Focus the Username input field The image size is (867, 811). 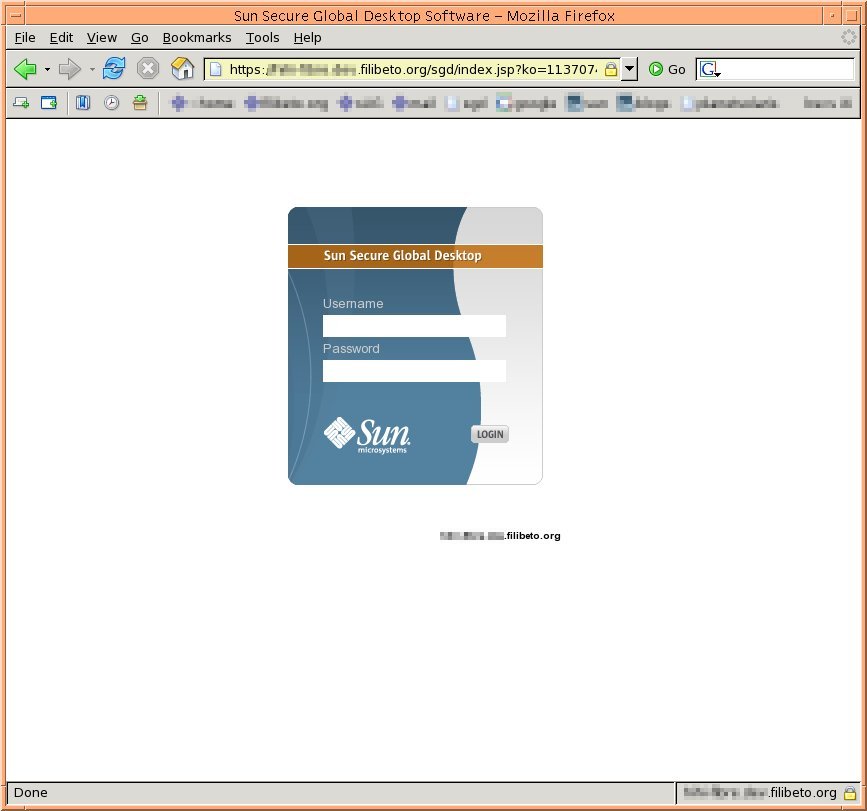(x=414, y=326)
